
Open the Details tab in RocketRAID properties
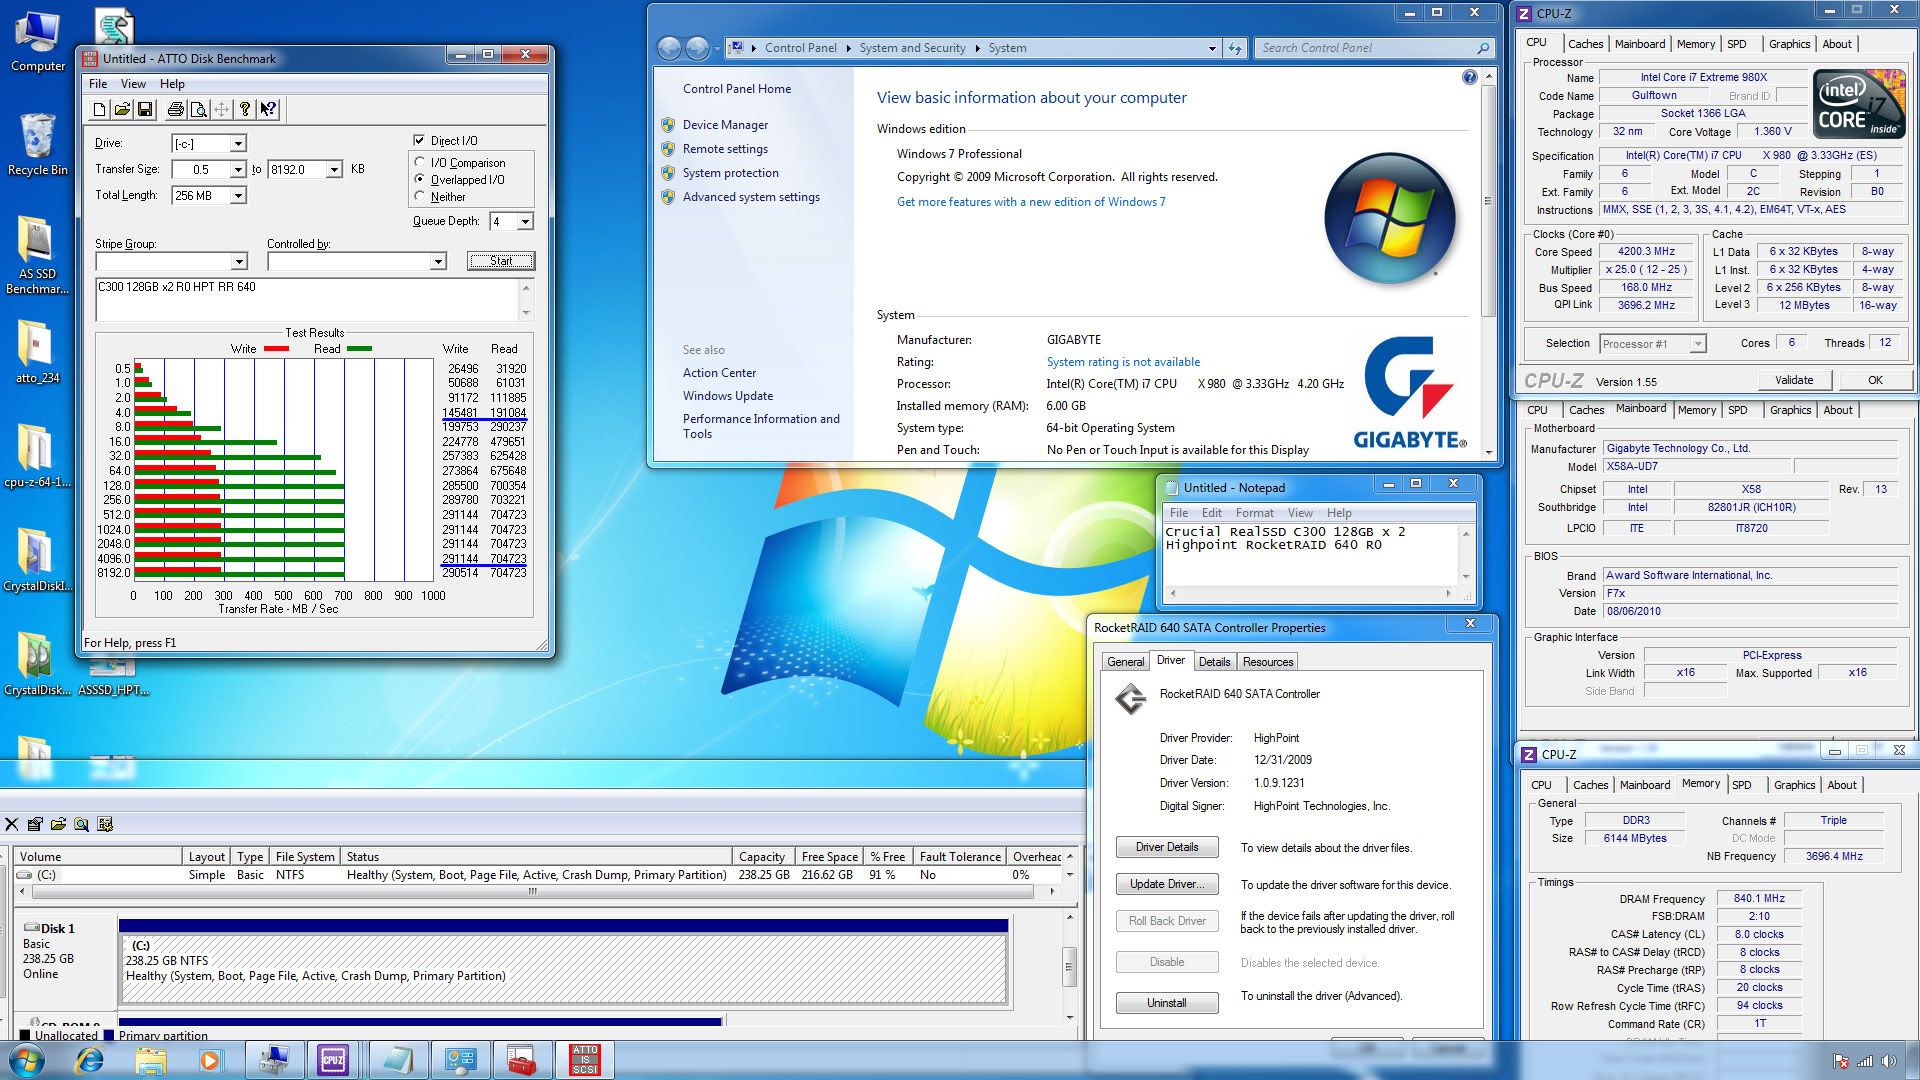tap(1214, 662)
